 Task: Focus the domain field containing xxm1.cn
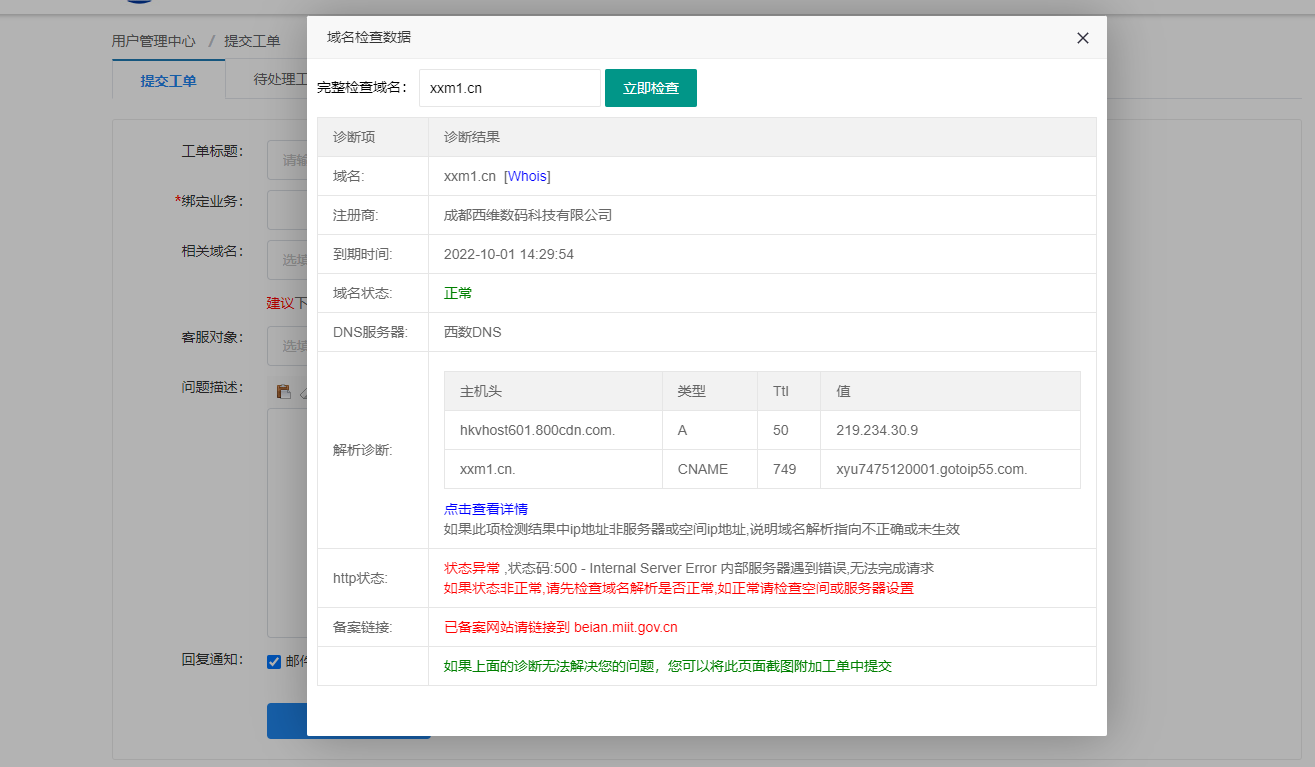click(x=509, y=88)
